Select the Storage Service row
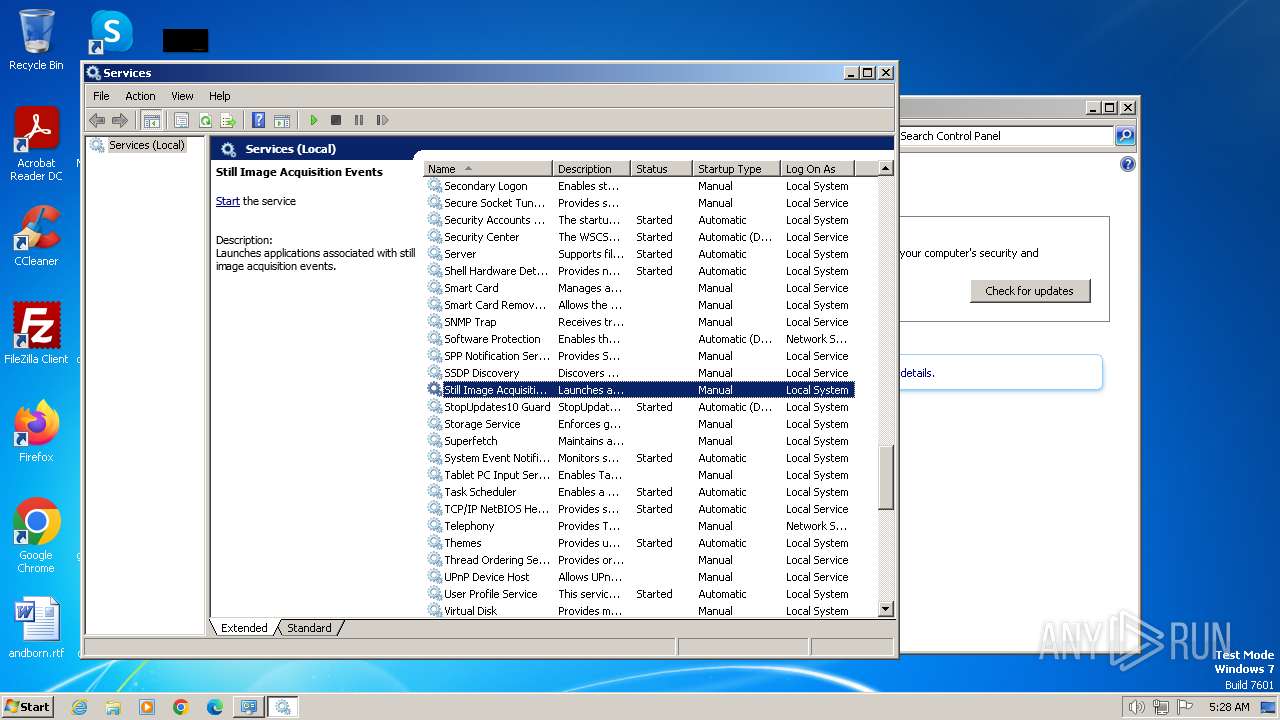 (x=640, y=424)
